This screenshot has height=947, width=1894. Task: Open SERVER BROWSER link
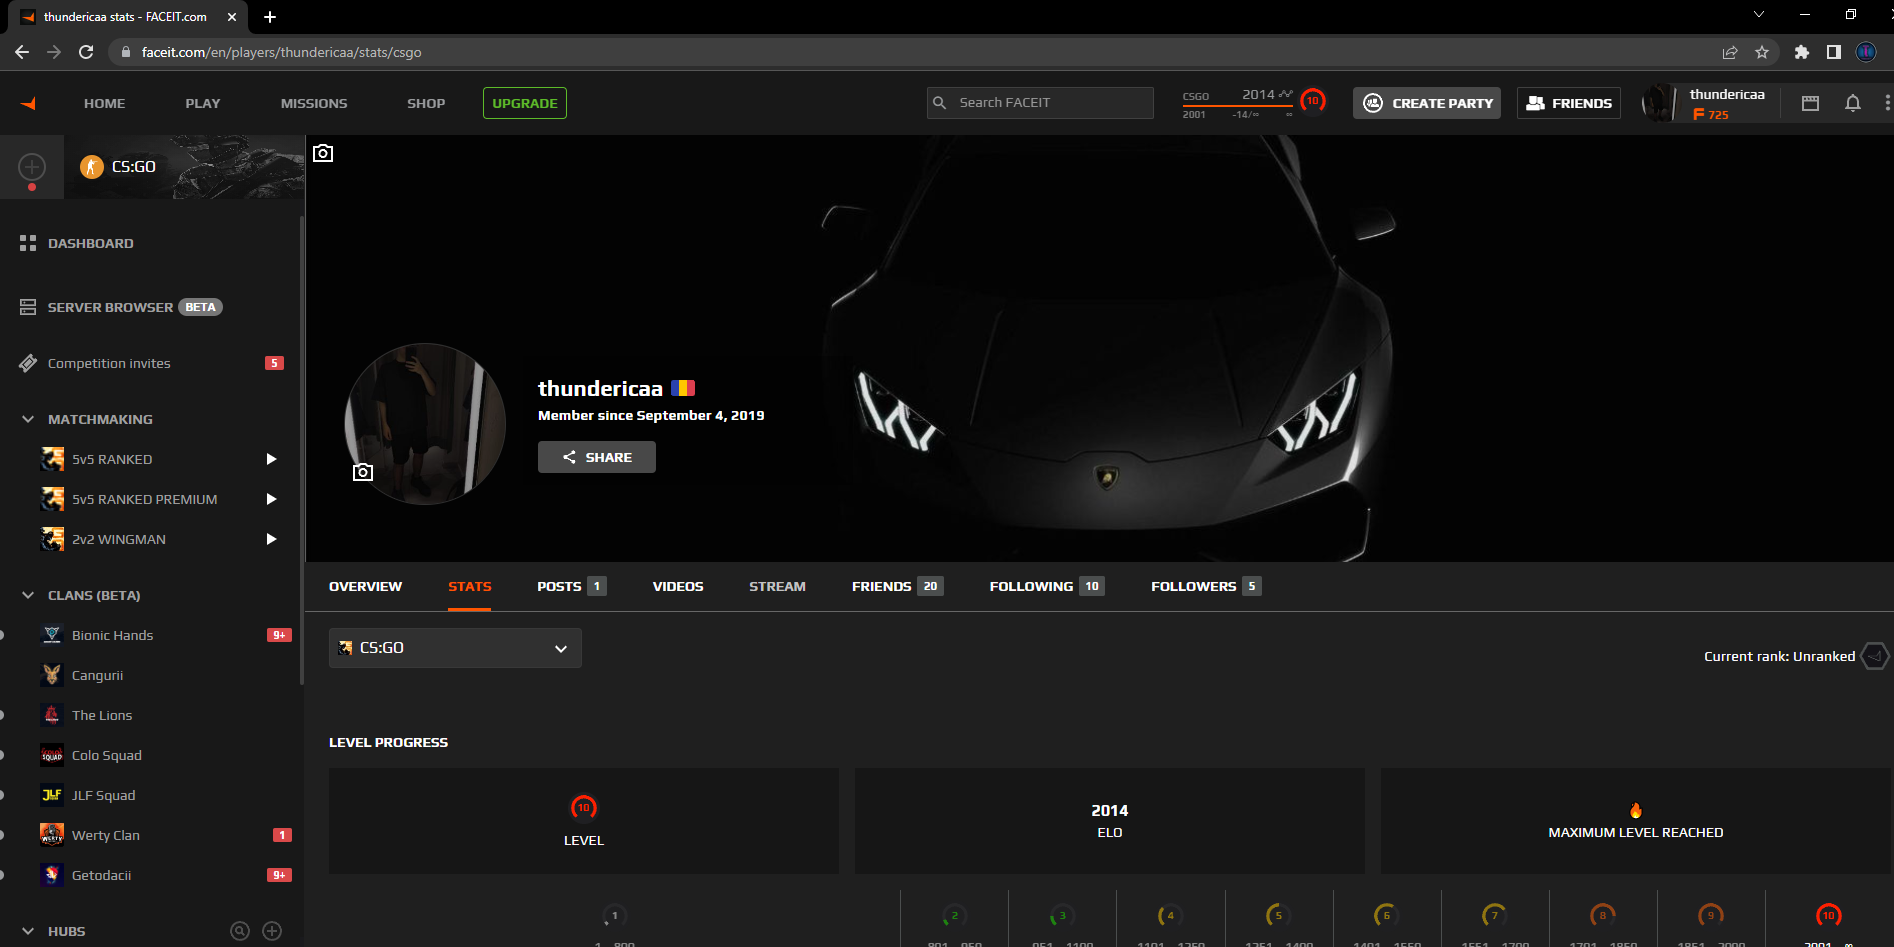[110, 307]
